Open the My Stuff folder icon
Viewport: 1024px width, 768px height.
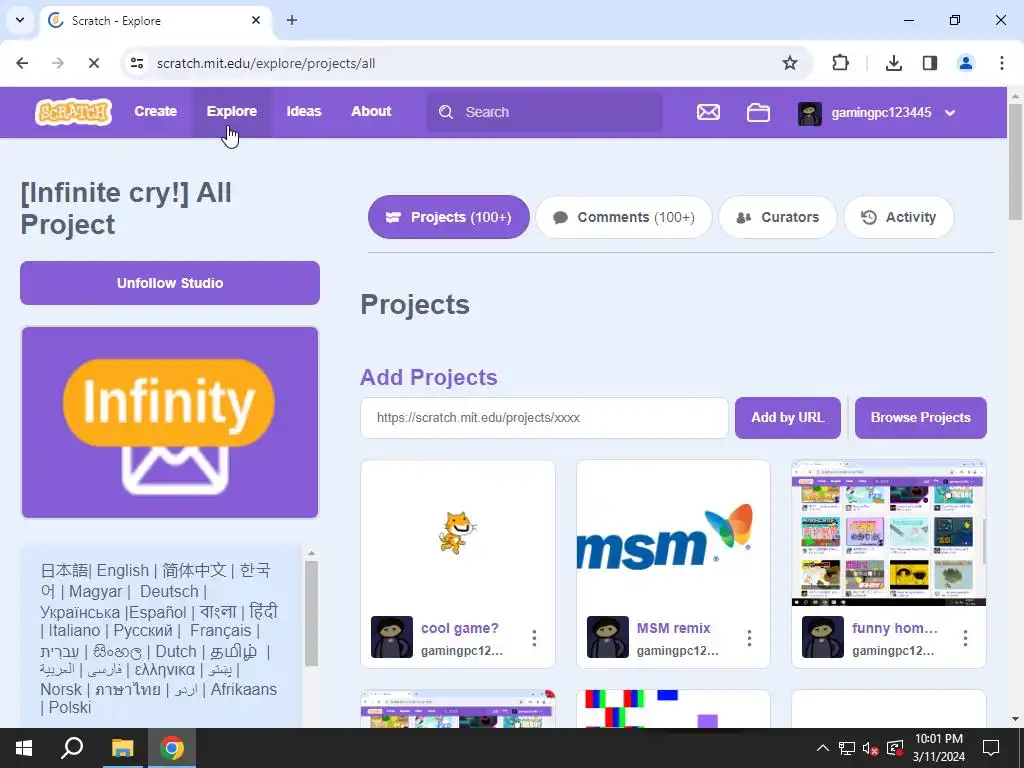click(x=758, y=112)
